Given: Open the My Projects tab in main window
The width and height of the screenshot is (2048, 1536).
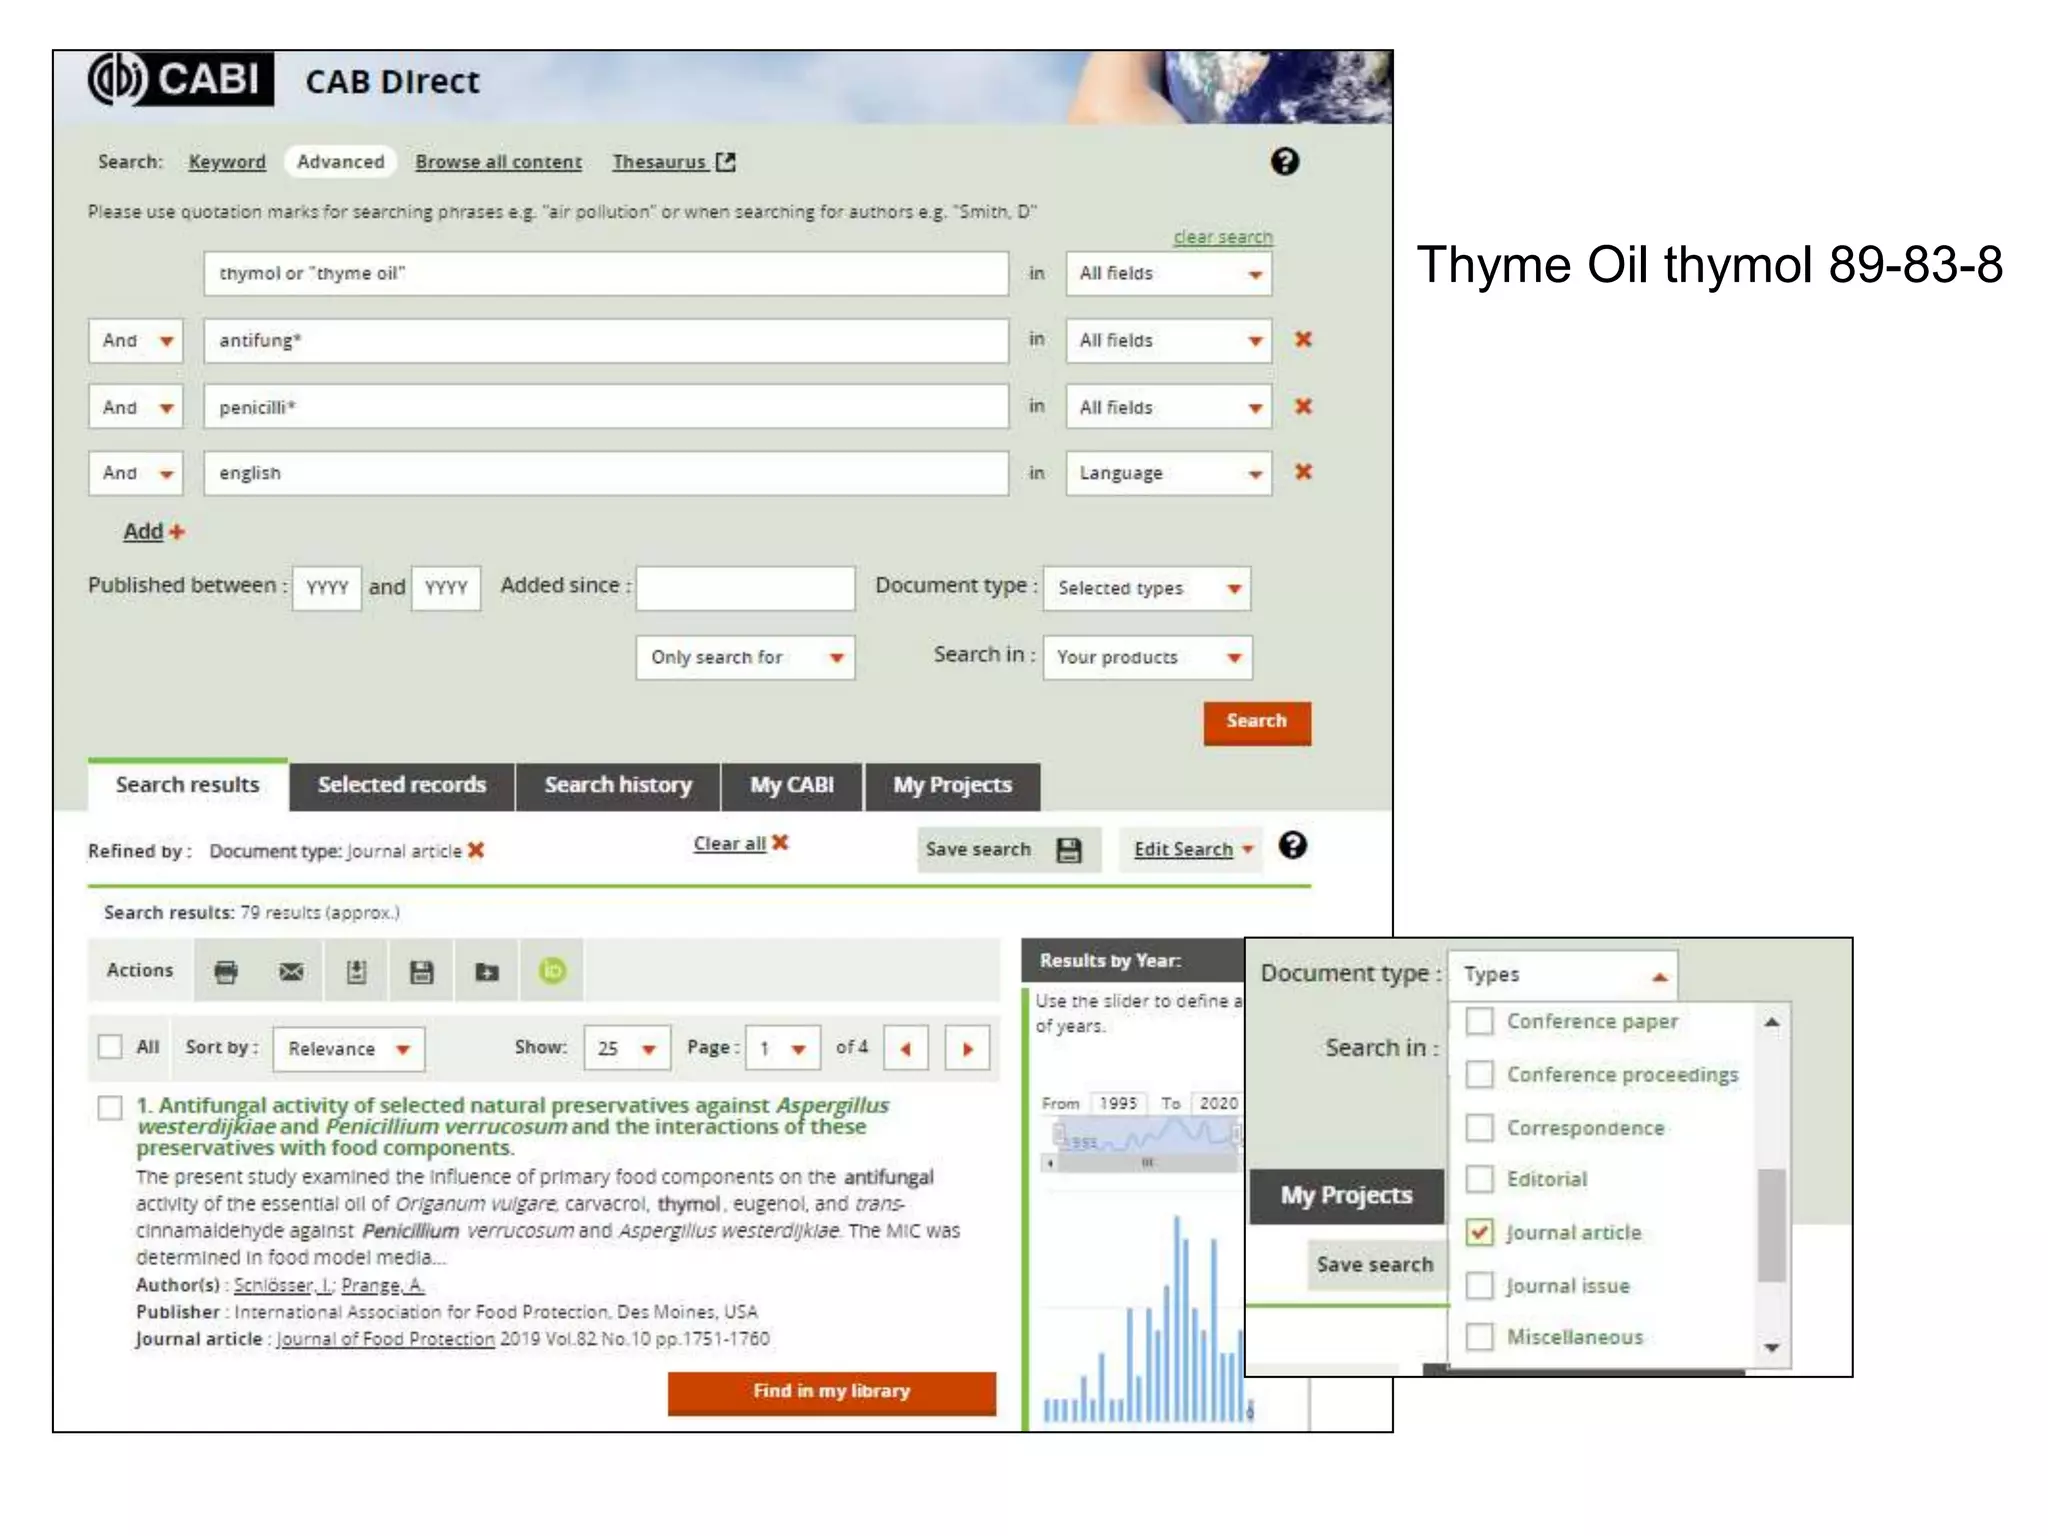Looking at the screenshot, I should coord(952,785).
